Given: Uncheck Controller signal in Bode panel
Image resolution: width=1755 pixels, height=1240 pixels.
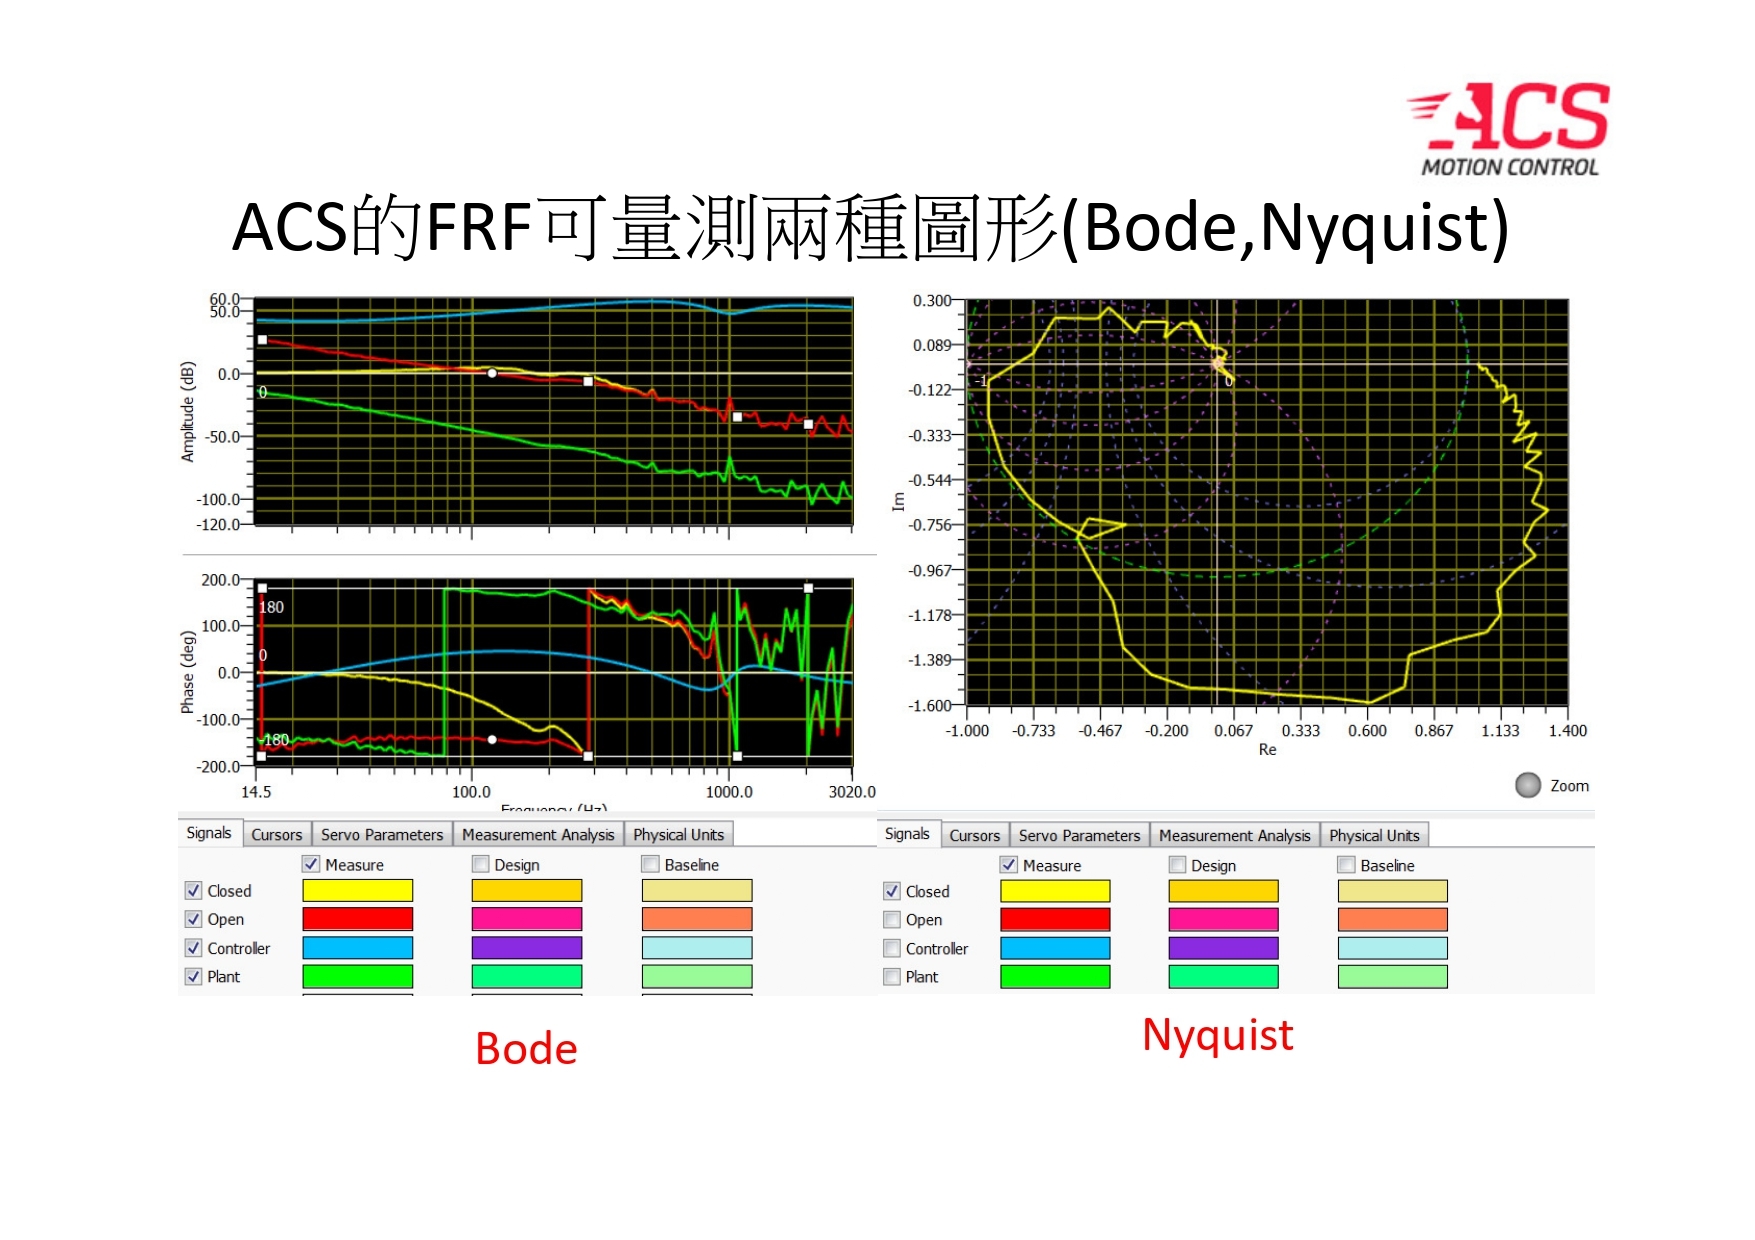Looking at the screenshot, I should tap(193, 948).
